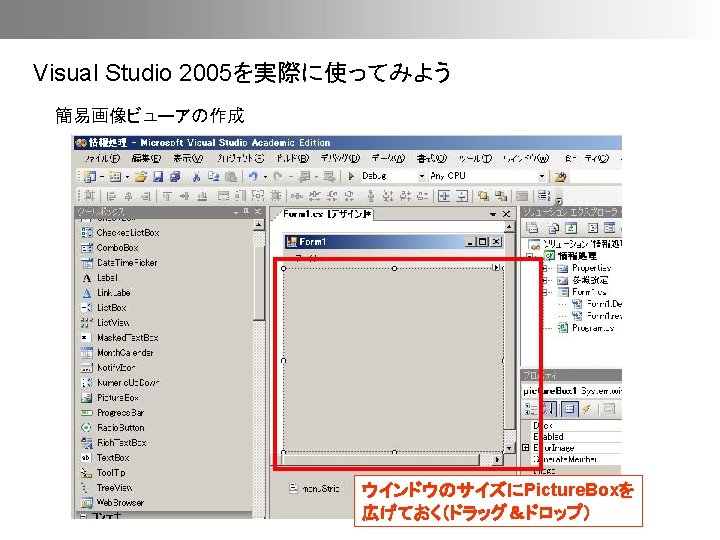
Task: Select the 参照設定 references node
Action: (x=583, y=280)
